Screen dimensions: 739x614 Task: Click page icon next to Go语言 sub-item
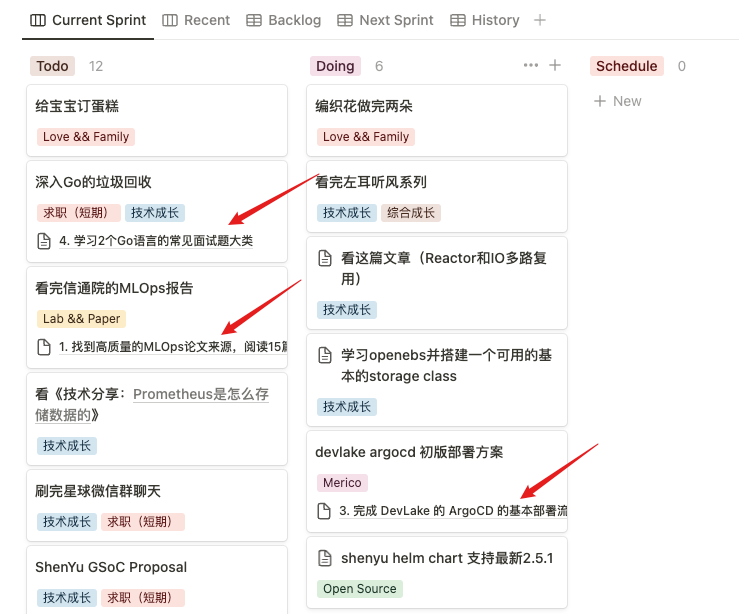click(x=43, y=241)
